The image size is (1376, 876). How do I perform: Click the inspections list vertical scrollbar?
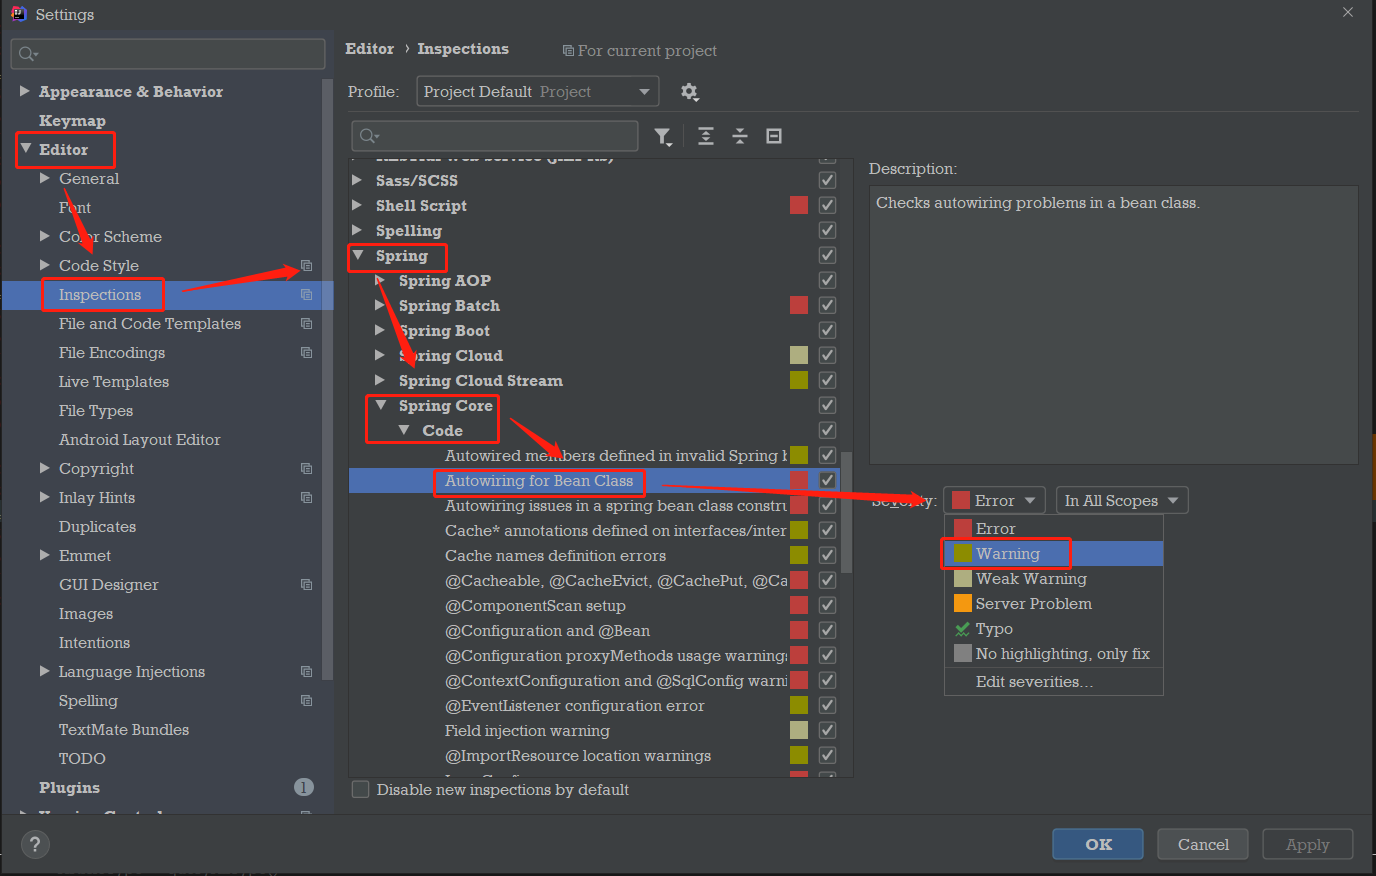coord(846,512)
